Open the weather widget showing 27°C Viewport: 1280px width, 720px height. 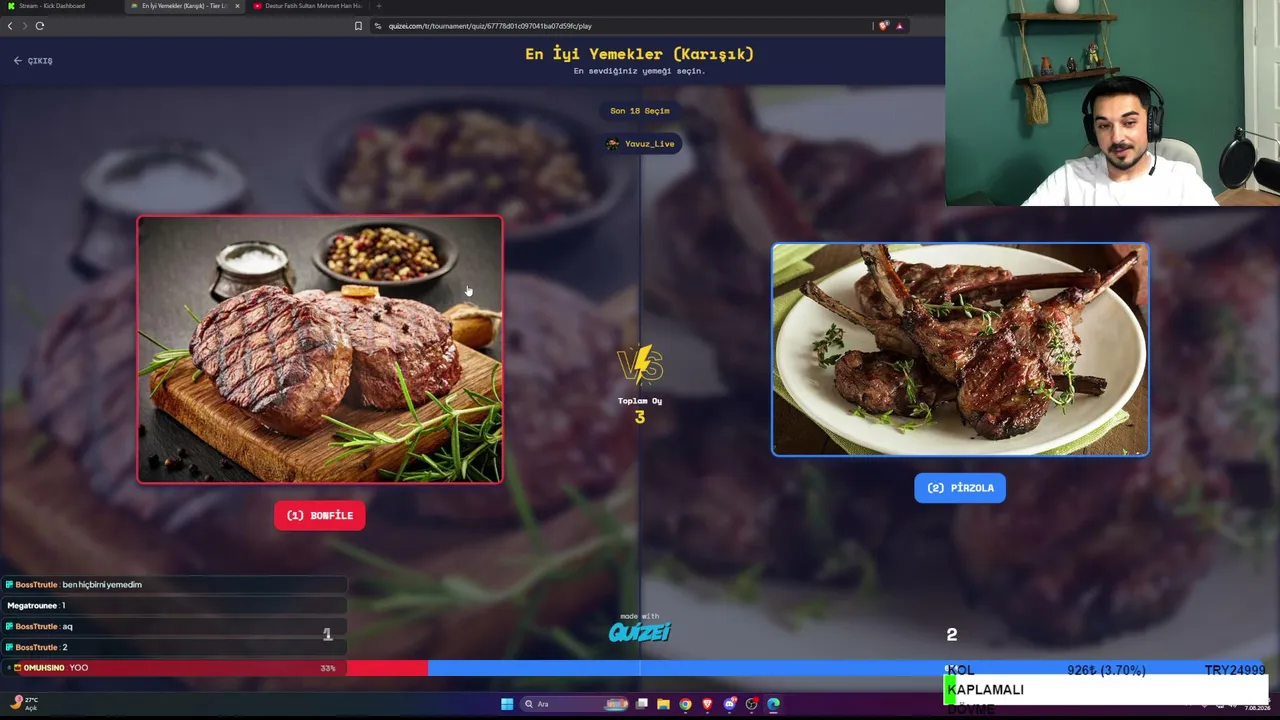24,703
